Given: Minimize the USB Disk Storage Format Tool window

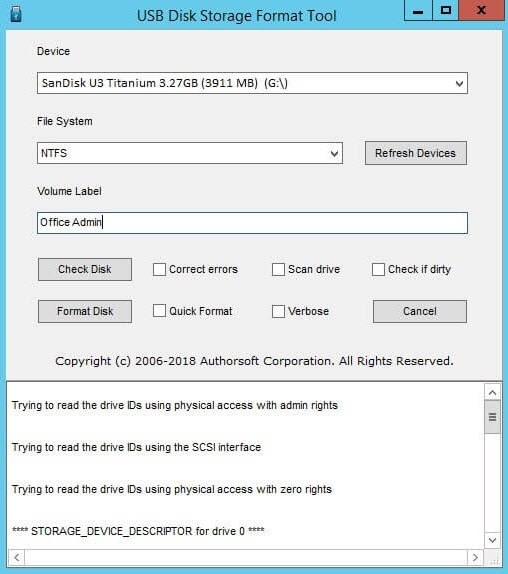Looking at the screenshot, I should [x=418, y=11].
